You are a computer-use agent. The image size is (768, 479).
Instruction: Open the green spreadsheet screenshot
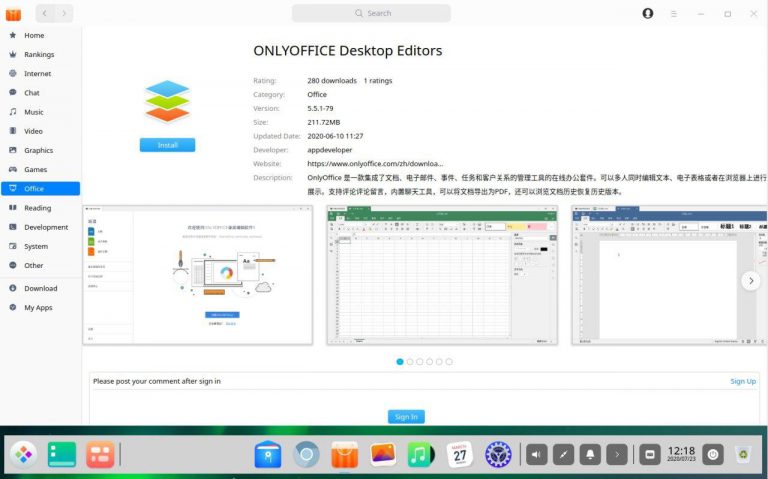point(442,275)
